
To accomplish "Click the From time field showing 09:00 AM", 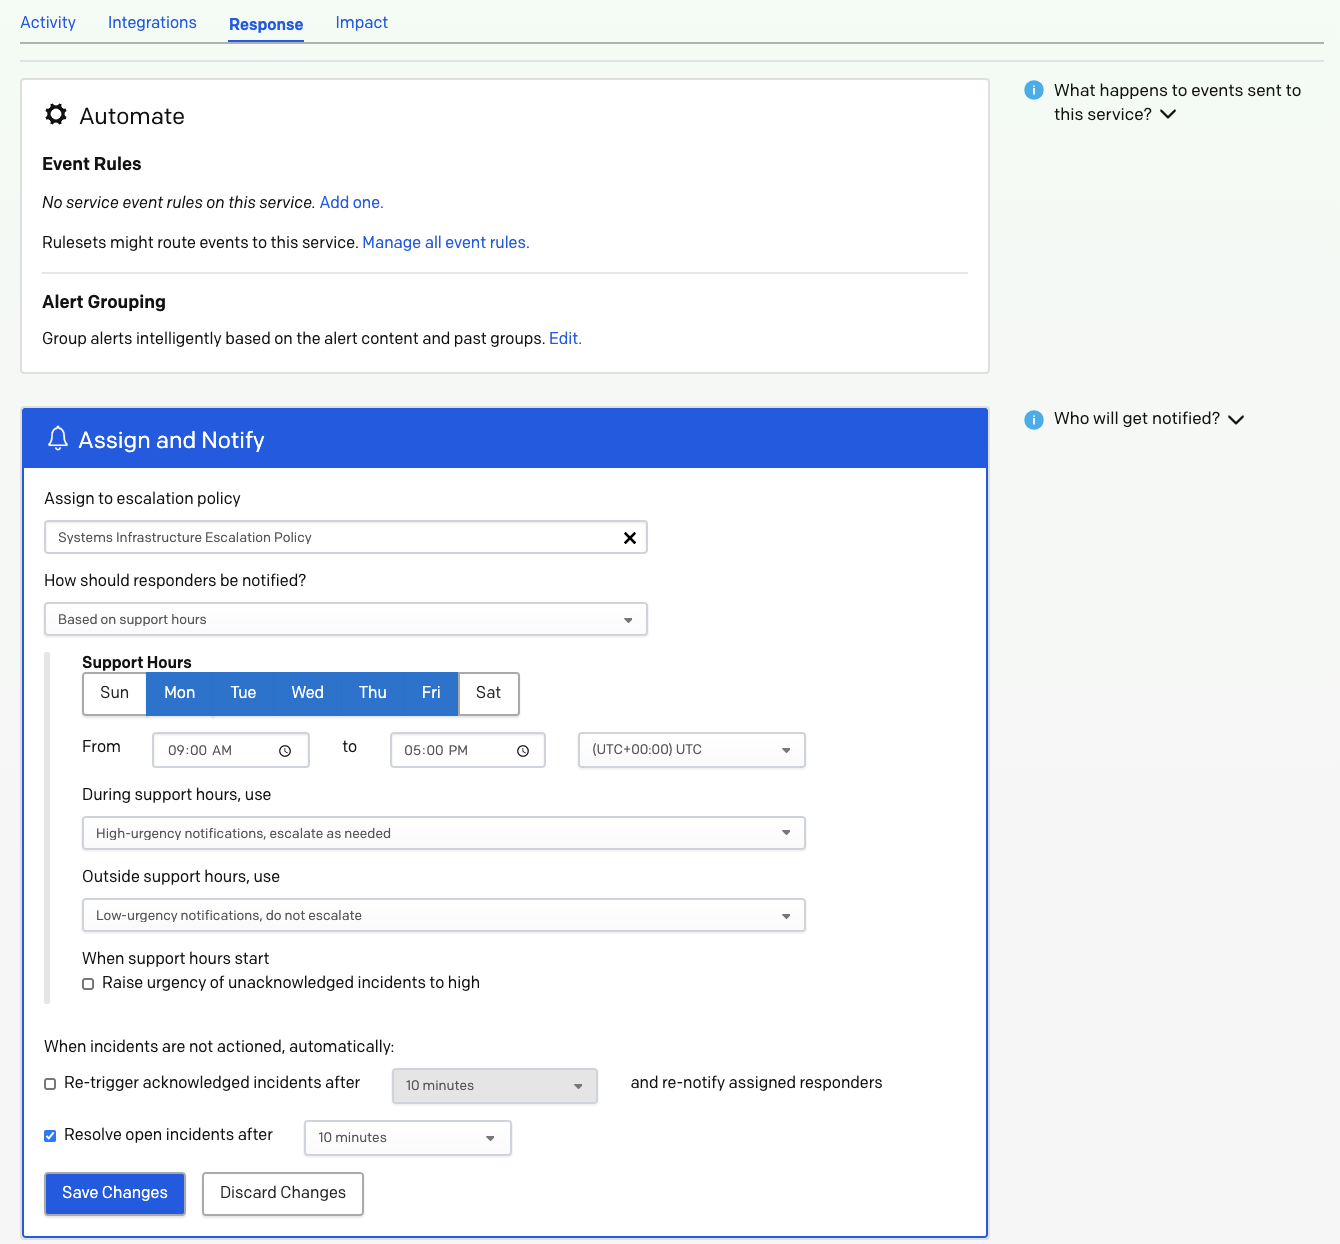I will (x=231, y=750).
